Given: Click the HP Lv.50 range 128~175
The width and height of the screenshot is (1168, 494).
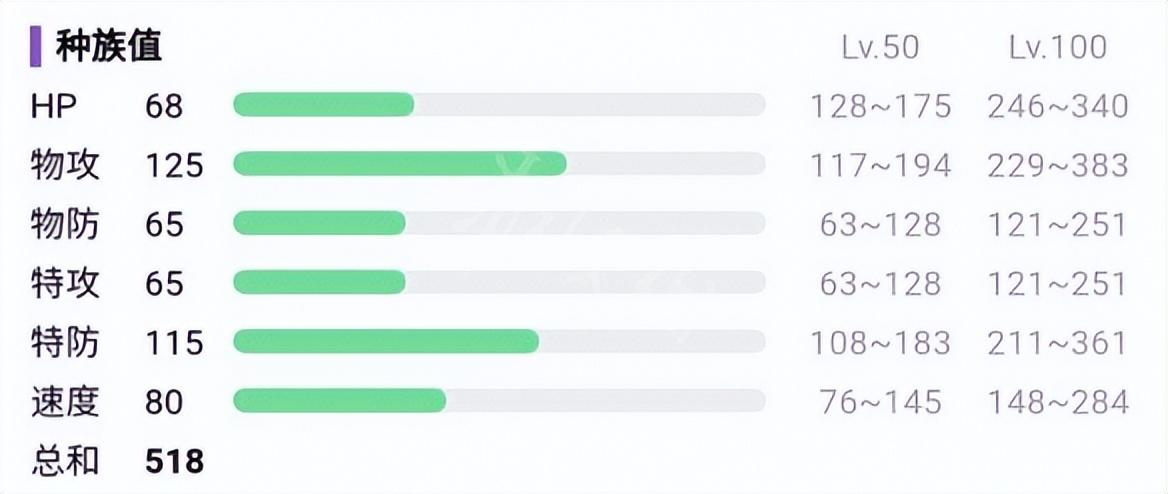Looking at the screenshot, I should coord(880,107).
